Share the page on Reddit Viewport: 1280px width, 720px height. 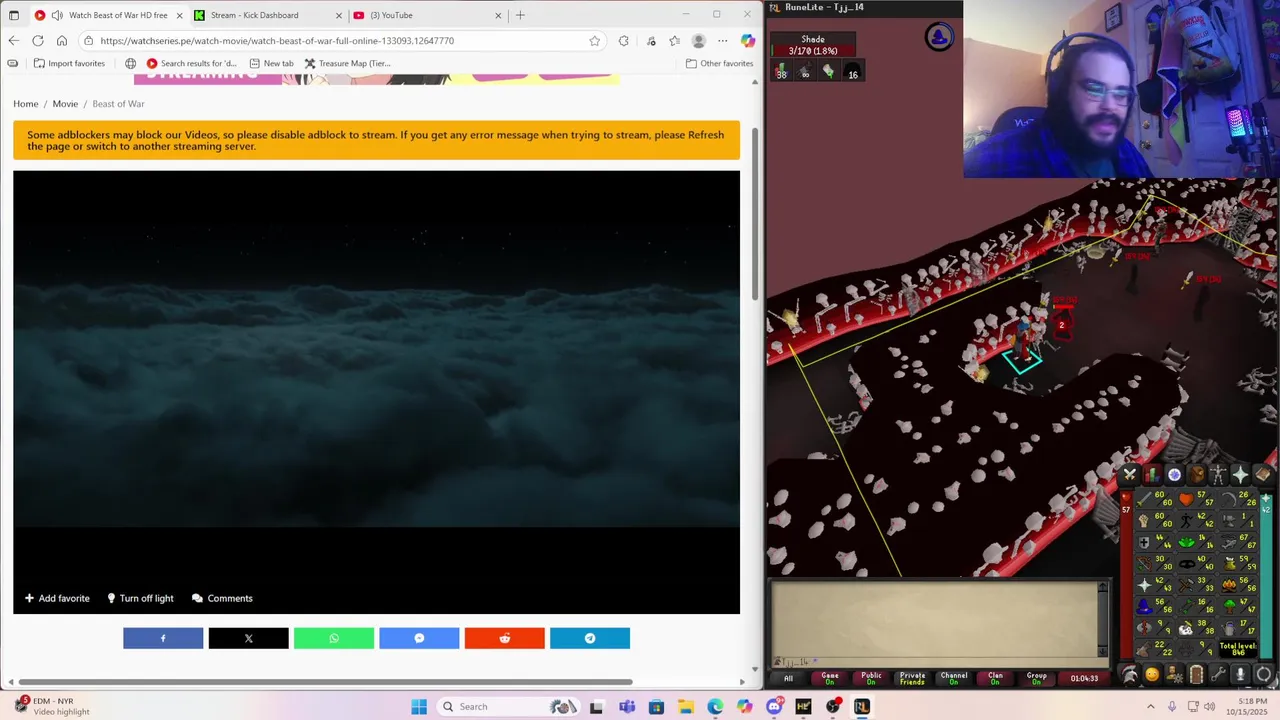504,638
